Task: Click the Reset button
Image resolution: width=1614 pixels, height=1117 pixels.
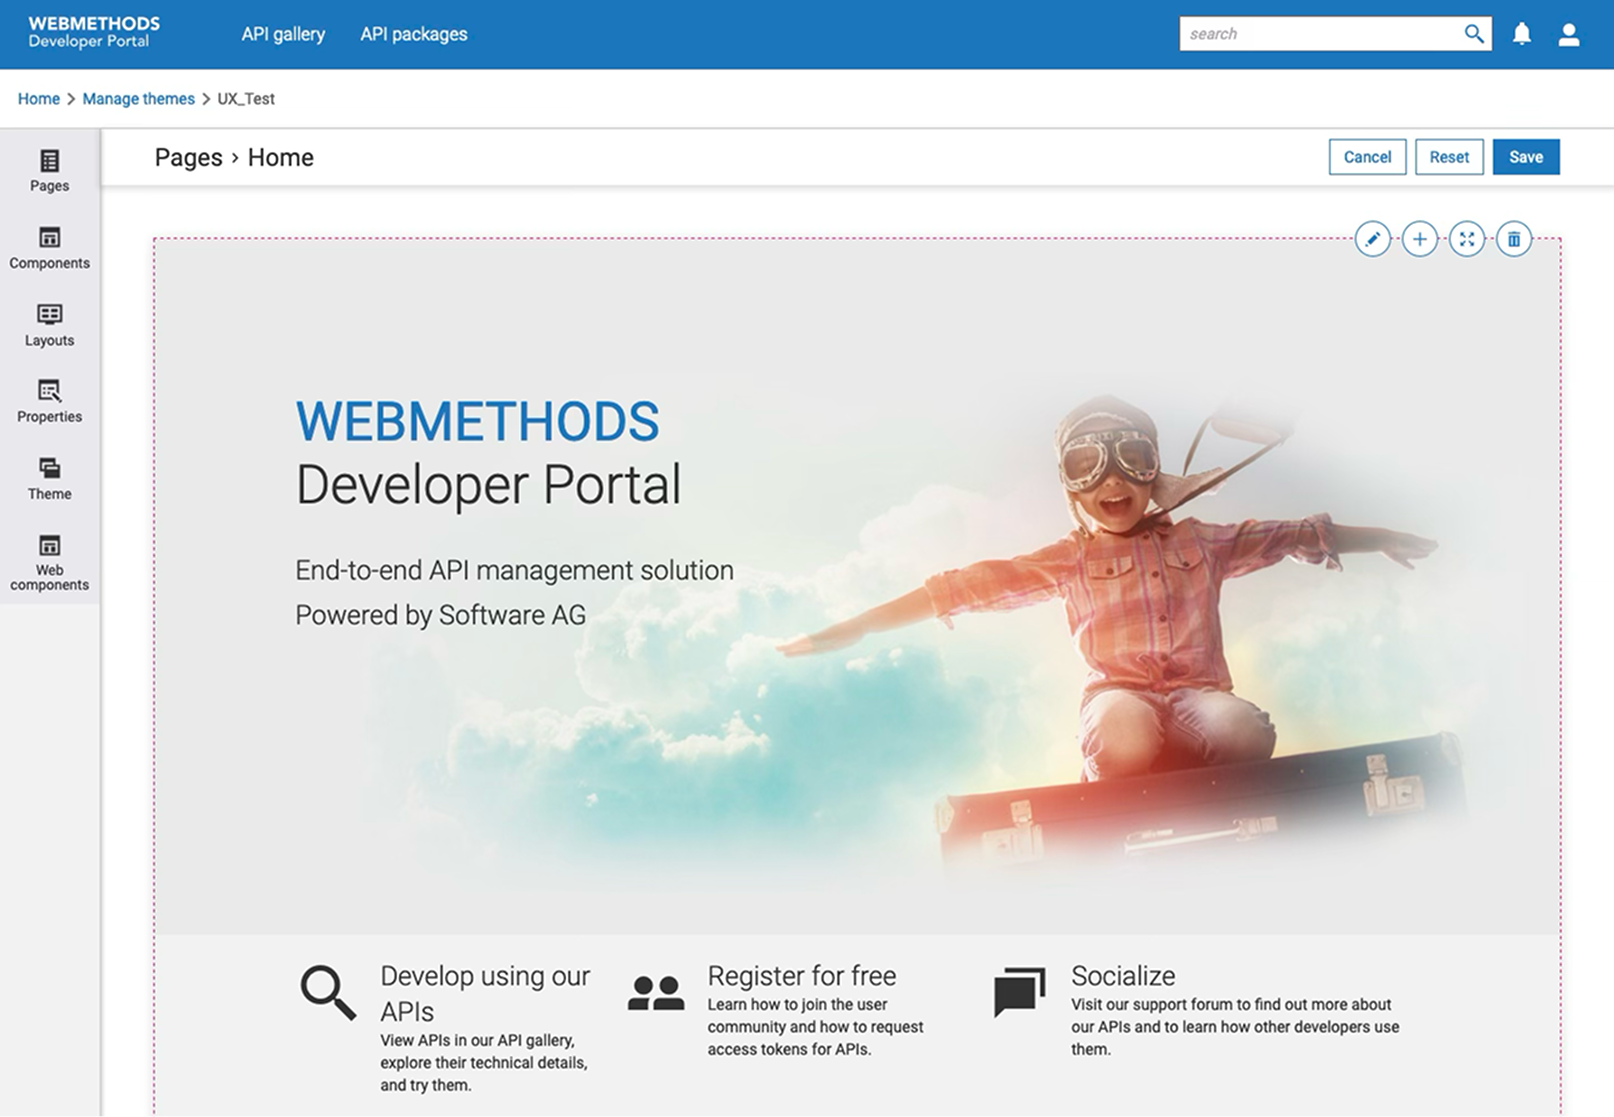Action: coord(1449,157)
